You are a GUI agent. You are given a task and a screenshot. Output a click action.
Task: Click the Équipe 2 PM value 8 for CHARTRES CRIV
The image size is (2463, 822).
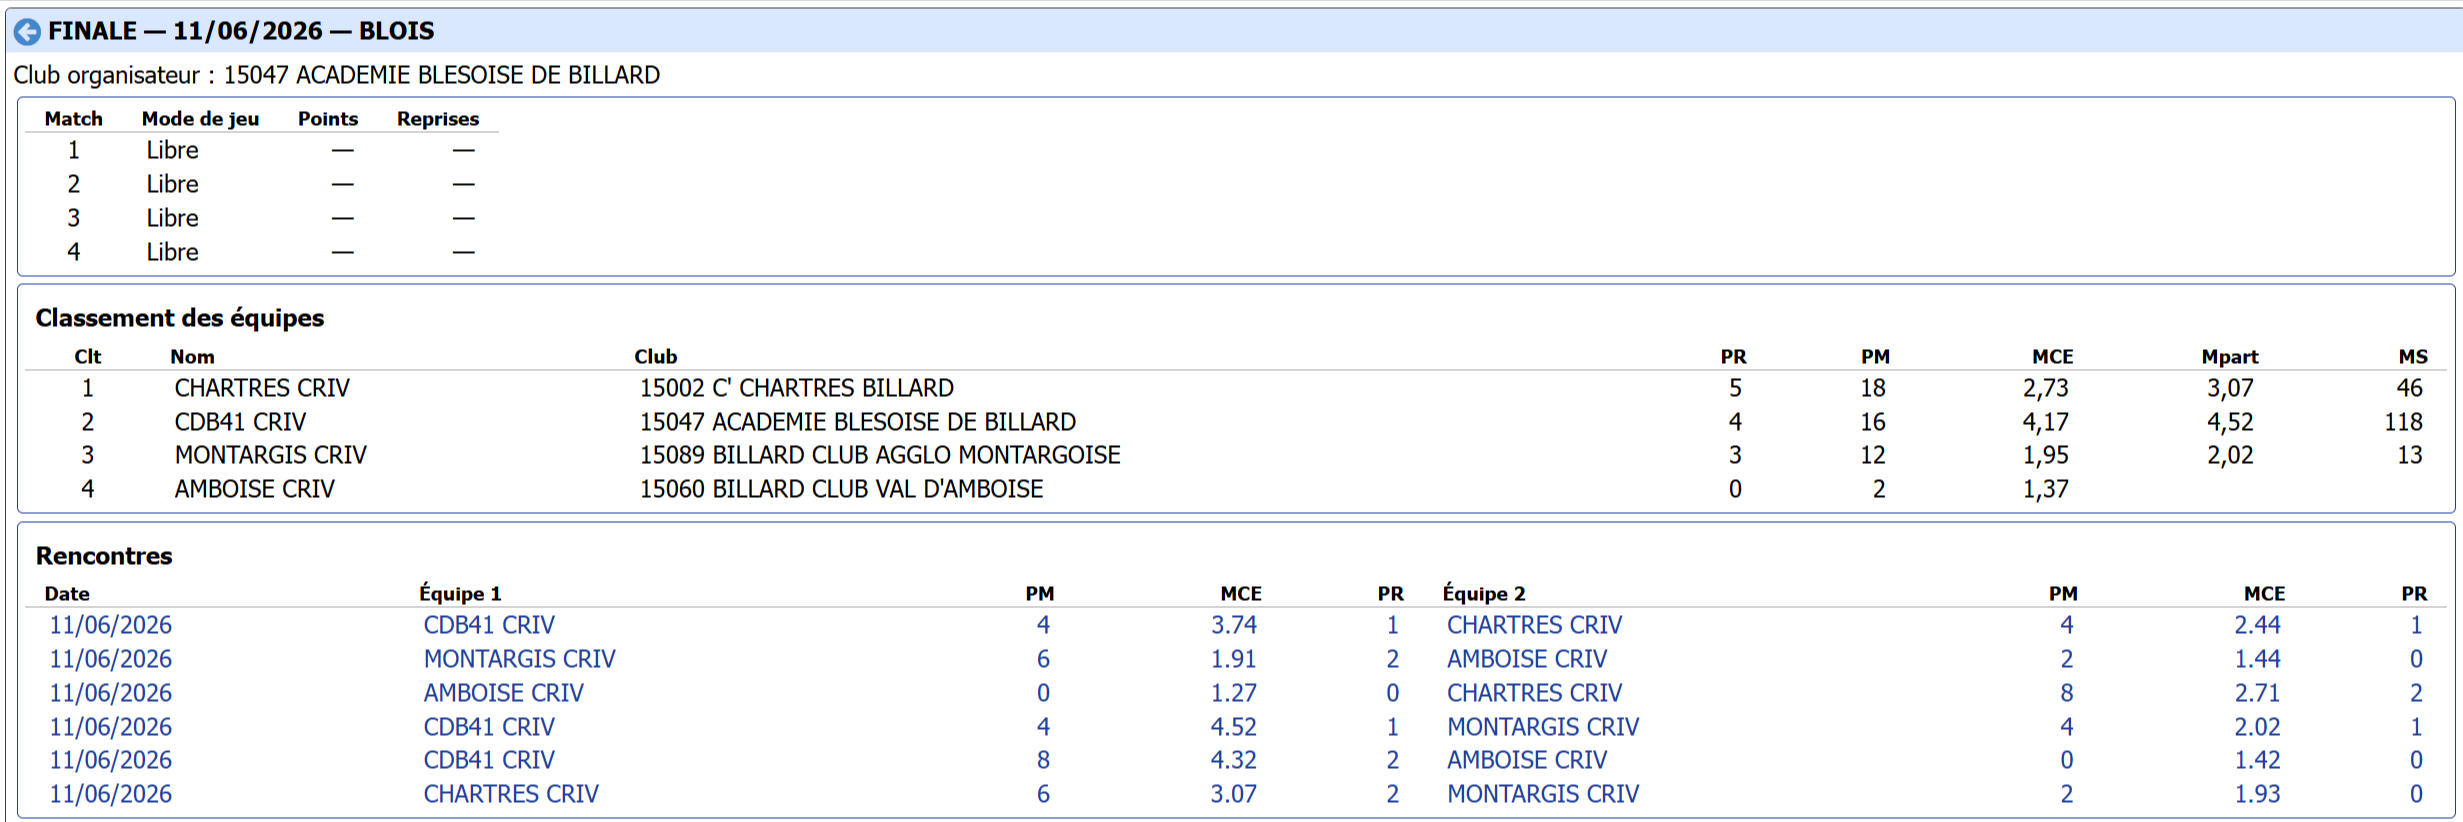point(2066,693)
